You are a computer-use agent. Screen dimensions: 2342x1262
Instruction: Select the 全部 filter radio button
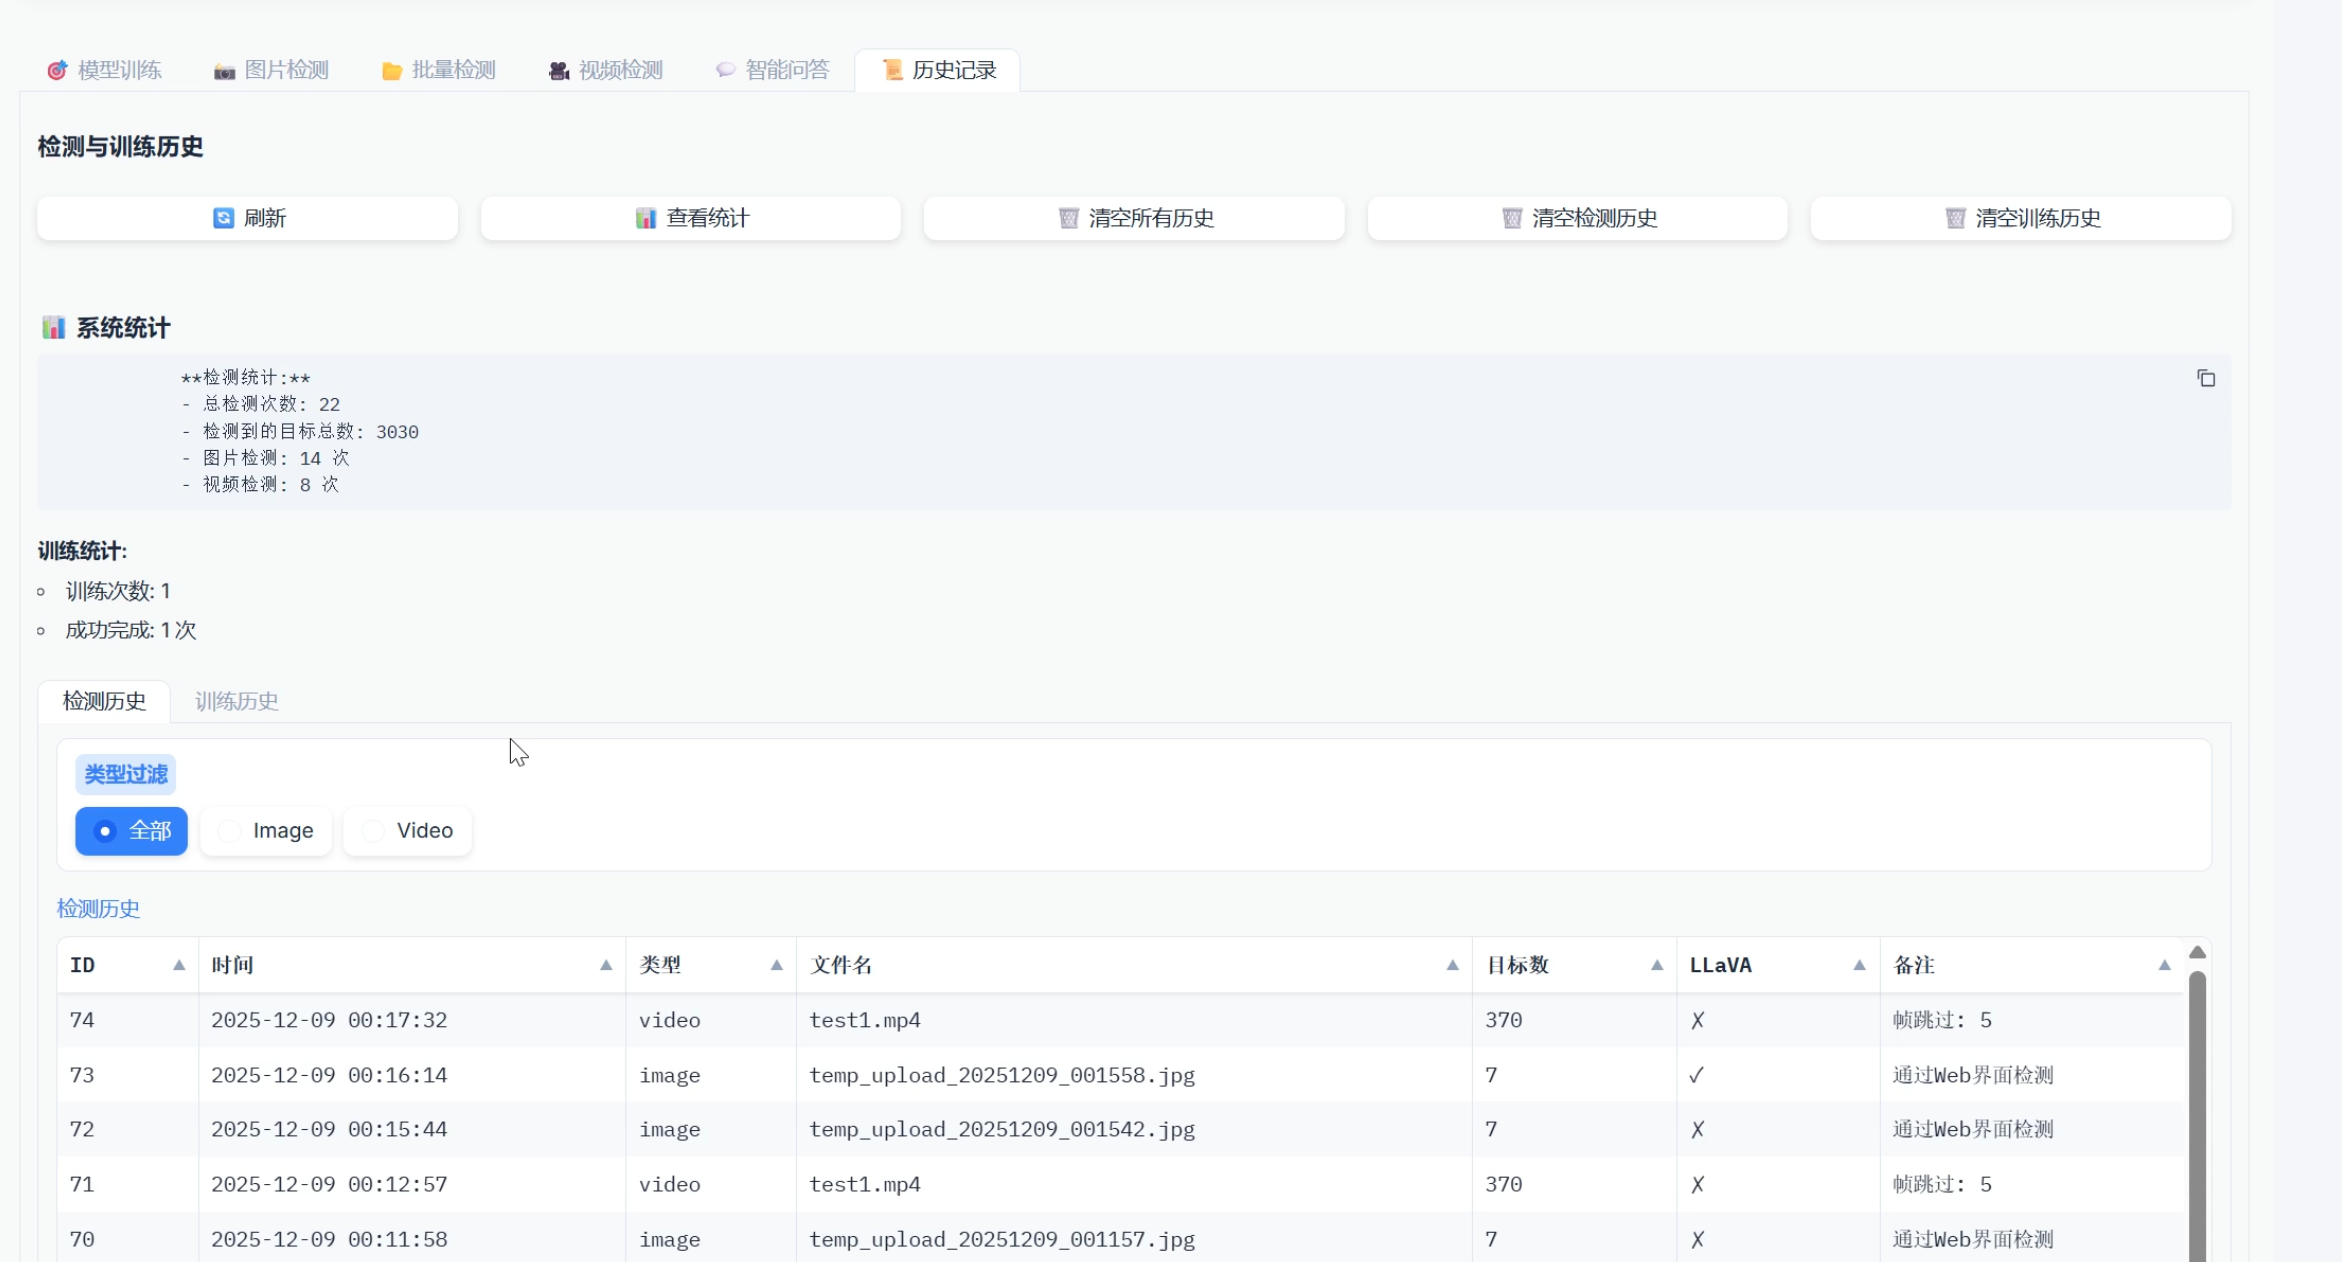click(x=105, y=831)
